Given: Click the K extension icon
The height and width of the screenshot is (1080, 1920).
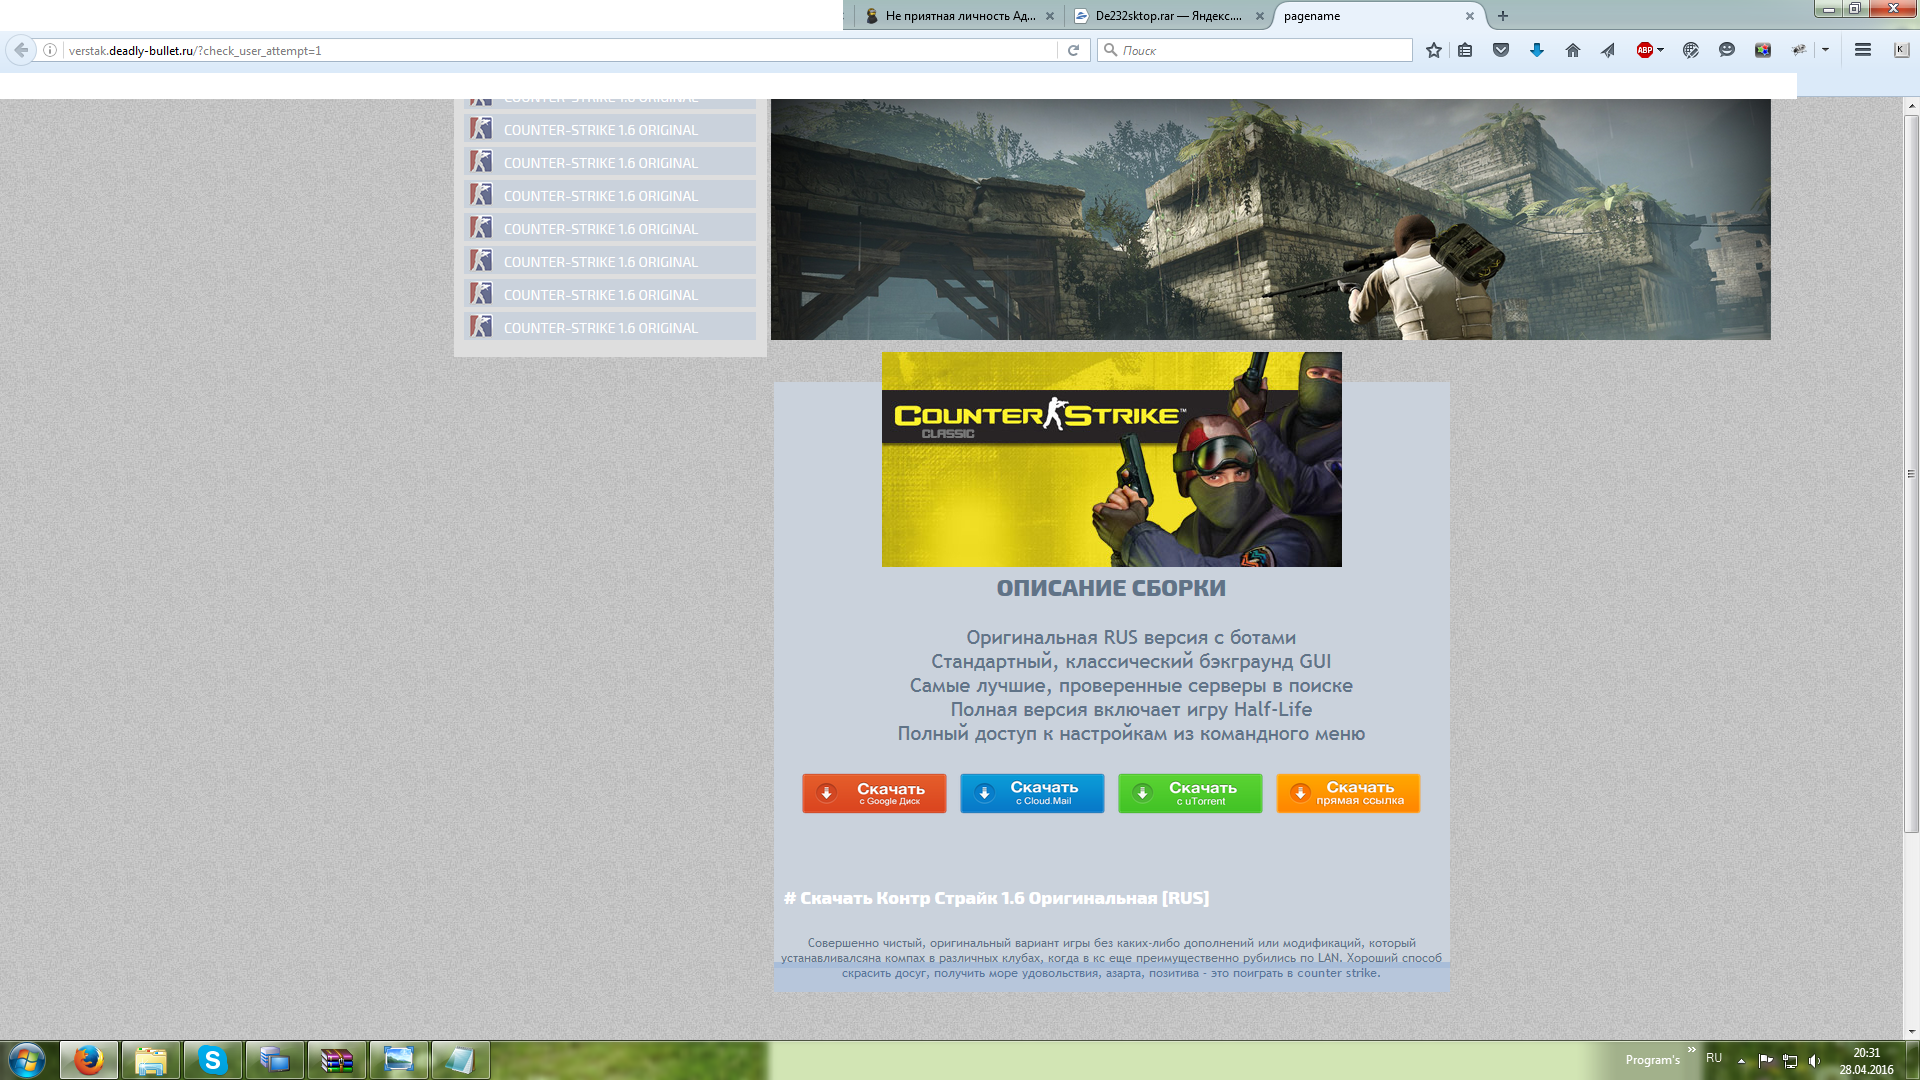Looking at the screenshot, I should (1901, 50).
